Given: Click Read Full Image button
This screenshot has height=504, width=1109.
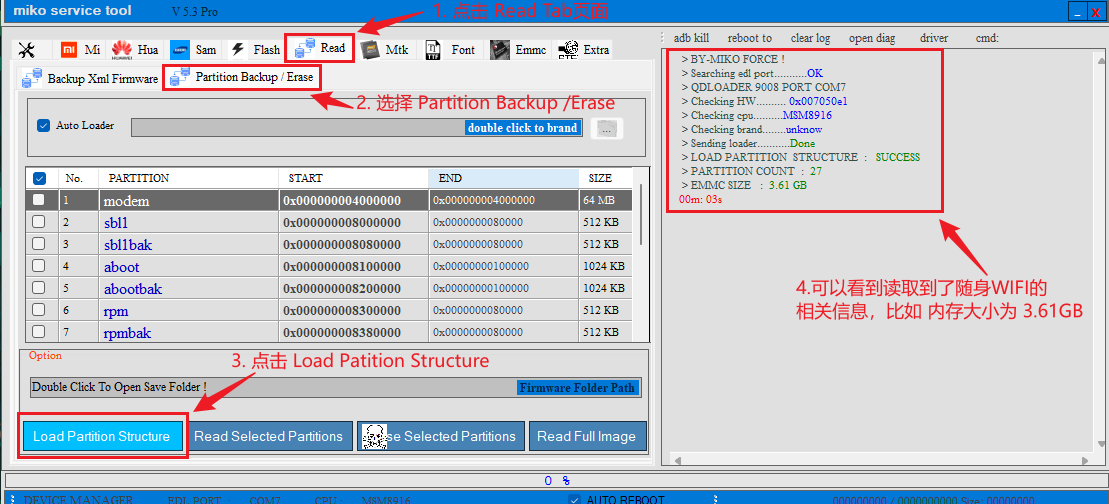Looking at the screenshot, I should coord(586,436).
